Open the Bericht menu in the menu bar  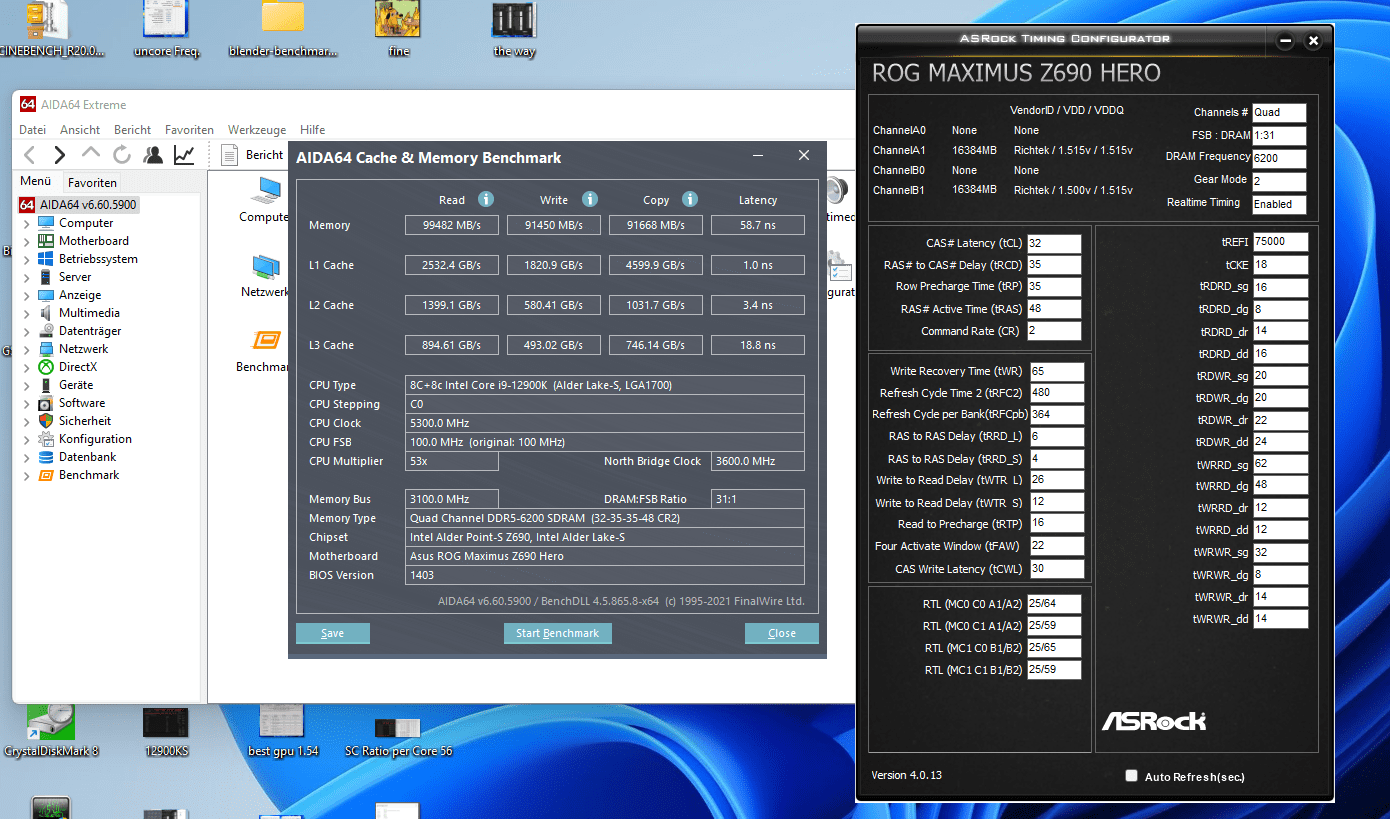[x=132, y=130]
